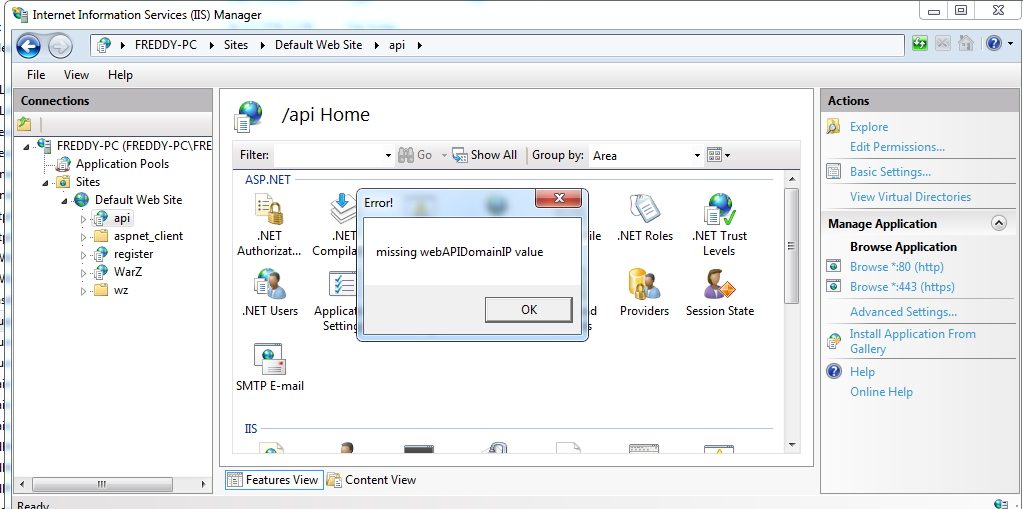
Task: Select the Sites tree item
Action: tap(87, 182)
